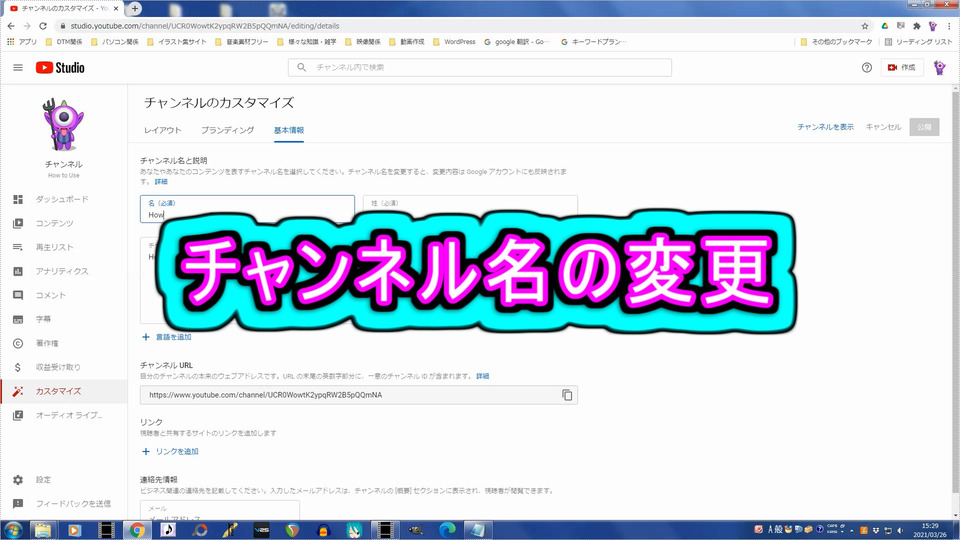
Task: Click the taskbar clock showing 15:29
Action: click(x=930, y=530)
